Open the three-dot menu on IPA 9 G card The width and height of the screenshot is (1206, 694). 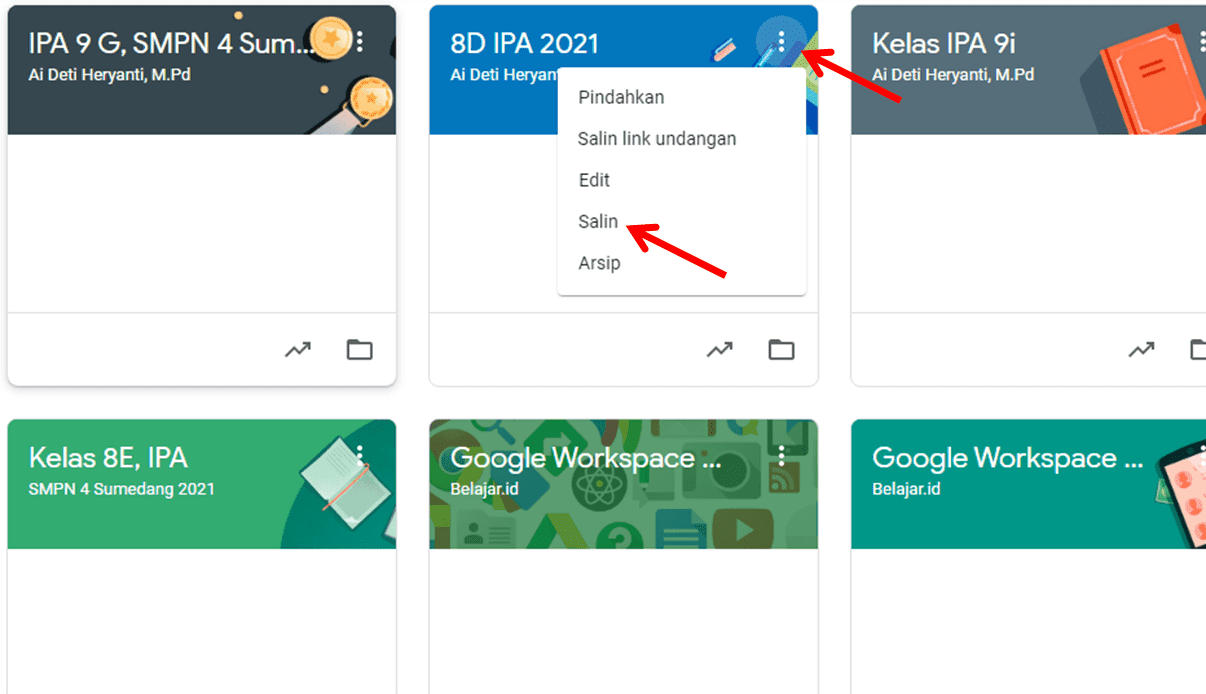360,42
